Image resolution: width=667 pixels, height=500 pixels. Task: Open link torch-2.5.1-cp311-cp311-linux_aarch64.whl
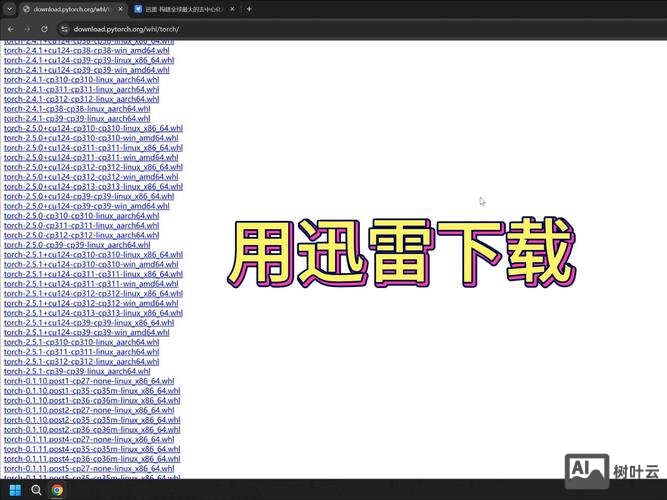[81, 352]
